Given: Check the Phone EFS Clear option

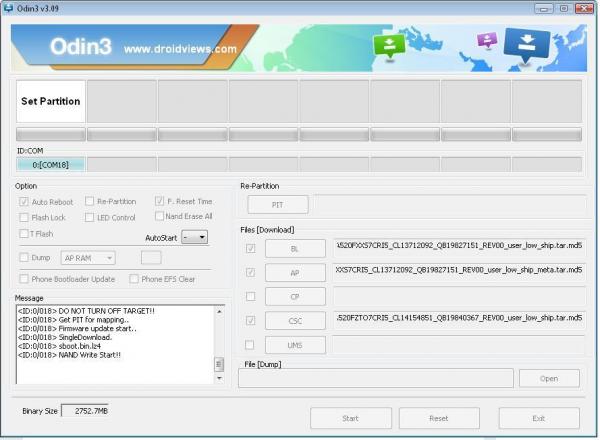Looking at the screenshot, I should [x=134, y=279].
